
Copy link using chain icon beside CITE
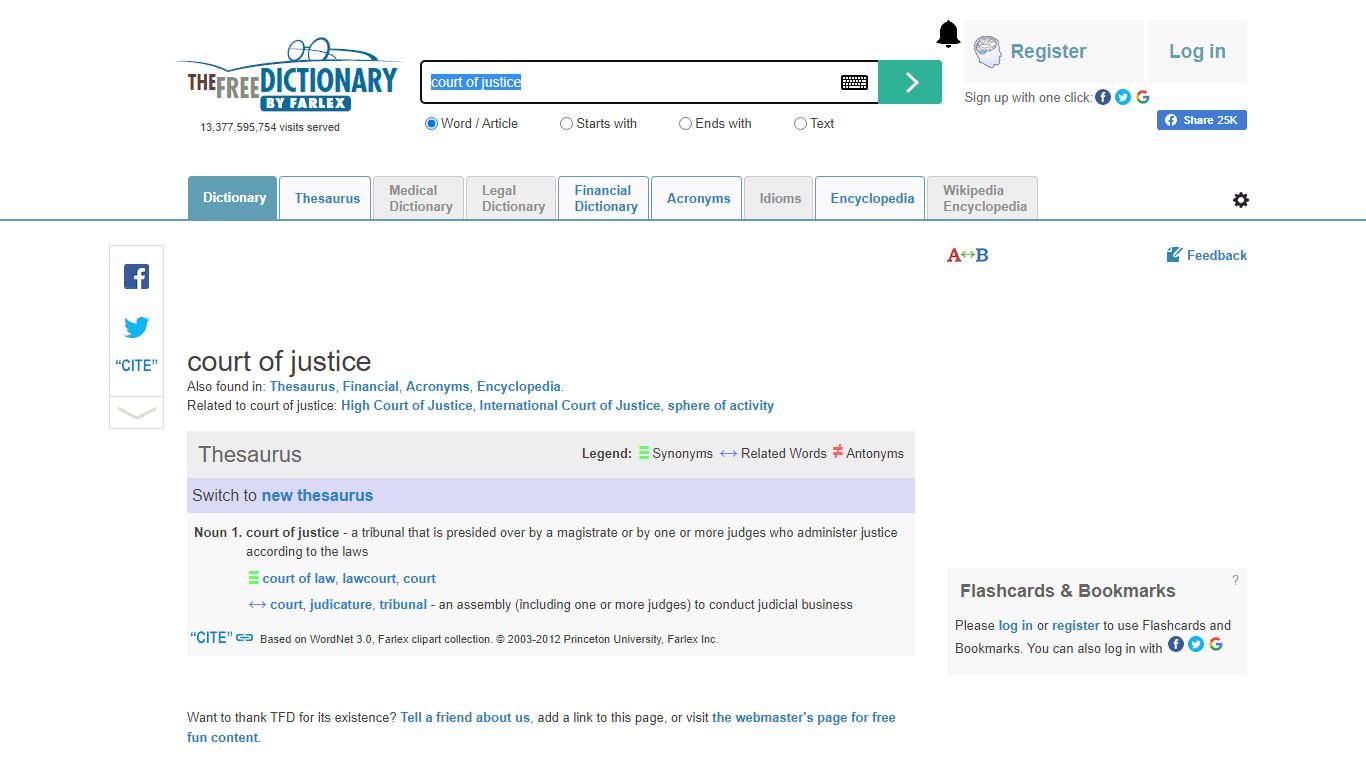point(245,638)
